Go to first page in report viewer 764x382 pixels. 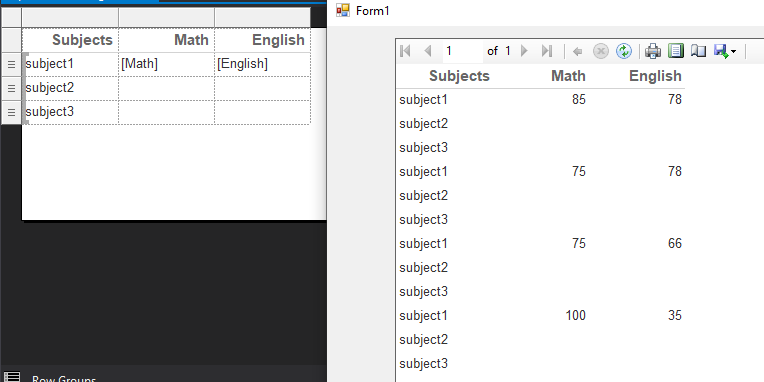point(405,51)
